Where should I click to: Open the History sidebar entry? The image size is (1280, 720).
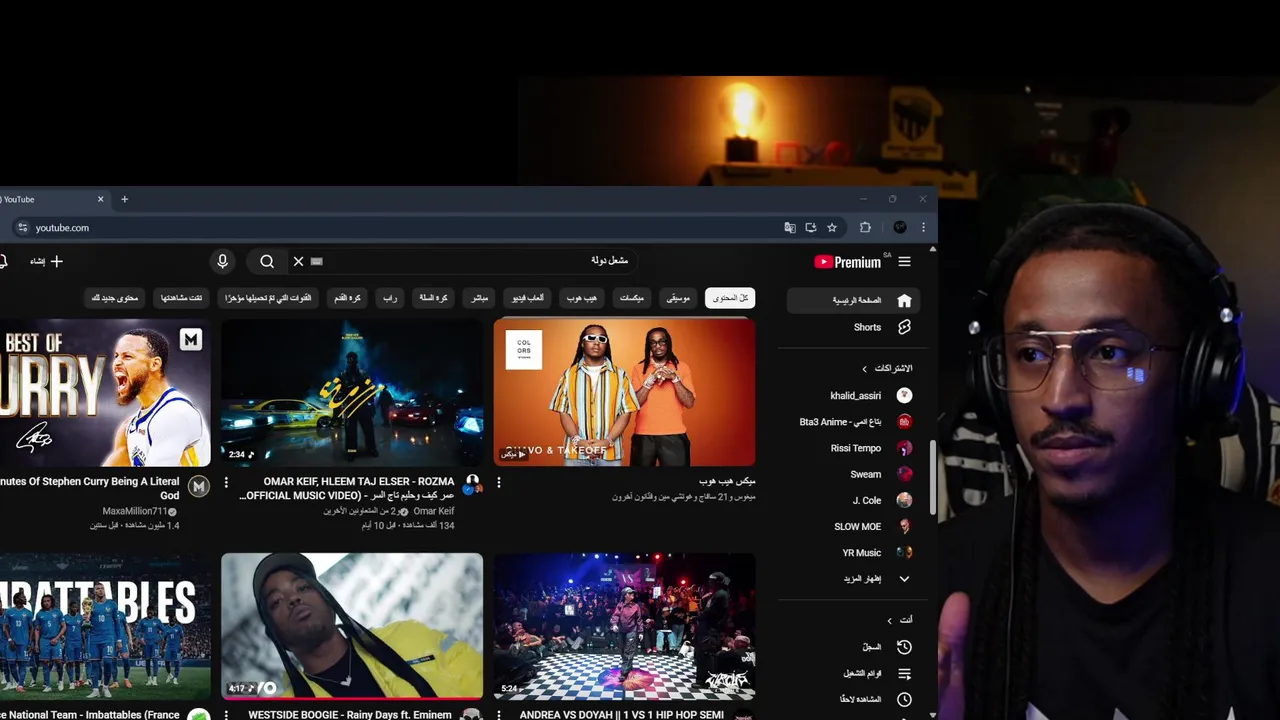pyautogui.click(x=853, y=647)
